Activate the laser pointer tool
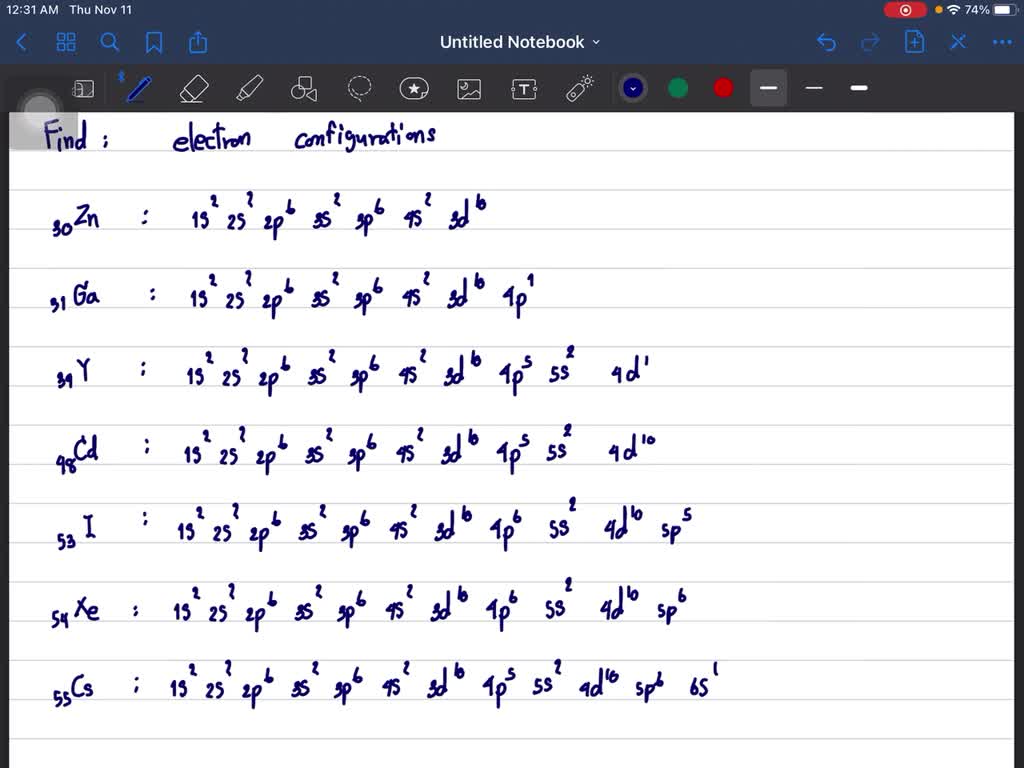This screenshot has width=1024, height=768. pyautogui.click(x=578, y=87)
